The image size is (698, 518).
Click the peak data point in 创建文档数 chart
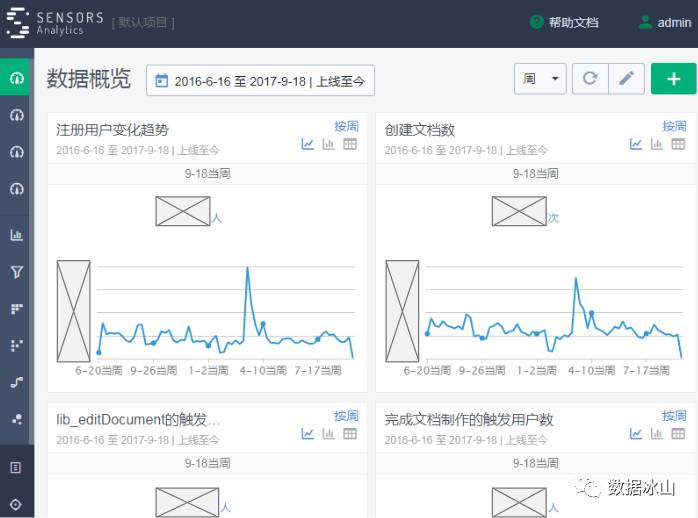click(x=576, y=278)
